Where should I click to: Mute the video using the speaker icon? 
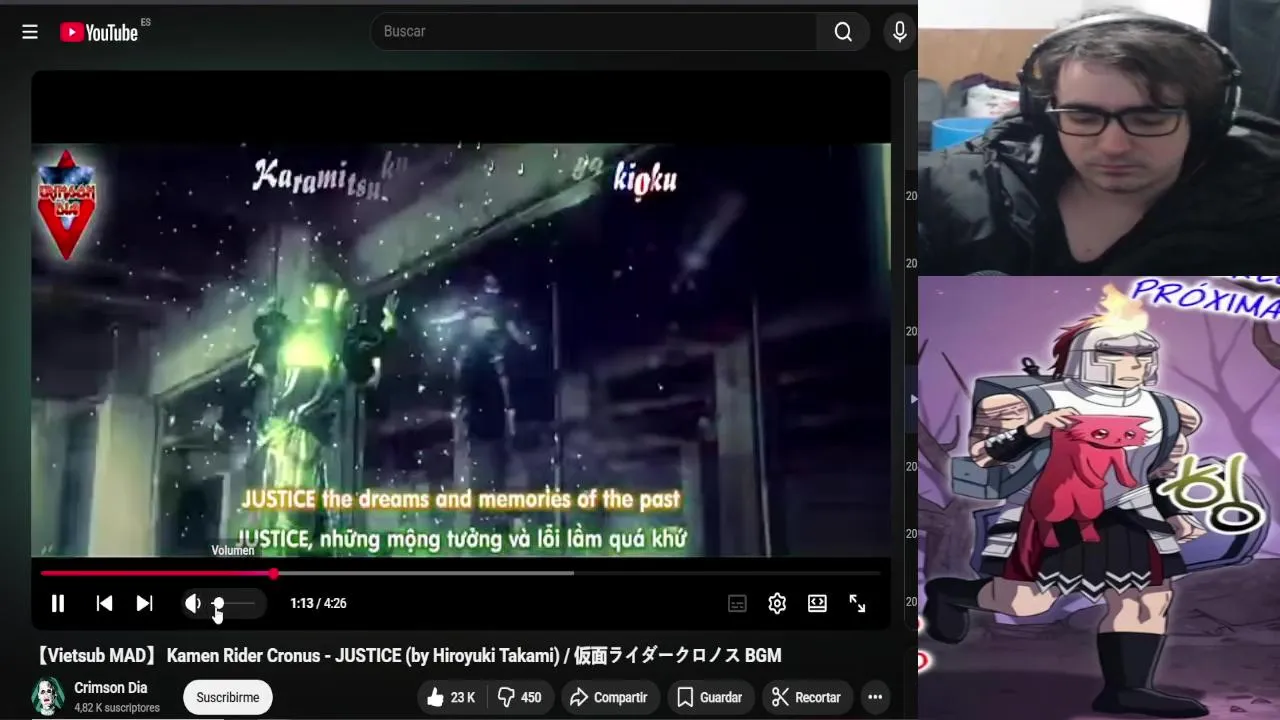(193, 603)
